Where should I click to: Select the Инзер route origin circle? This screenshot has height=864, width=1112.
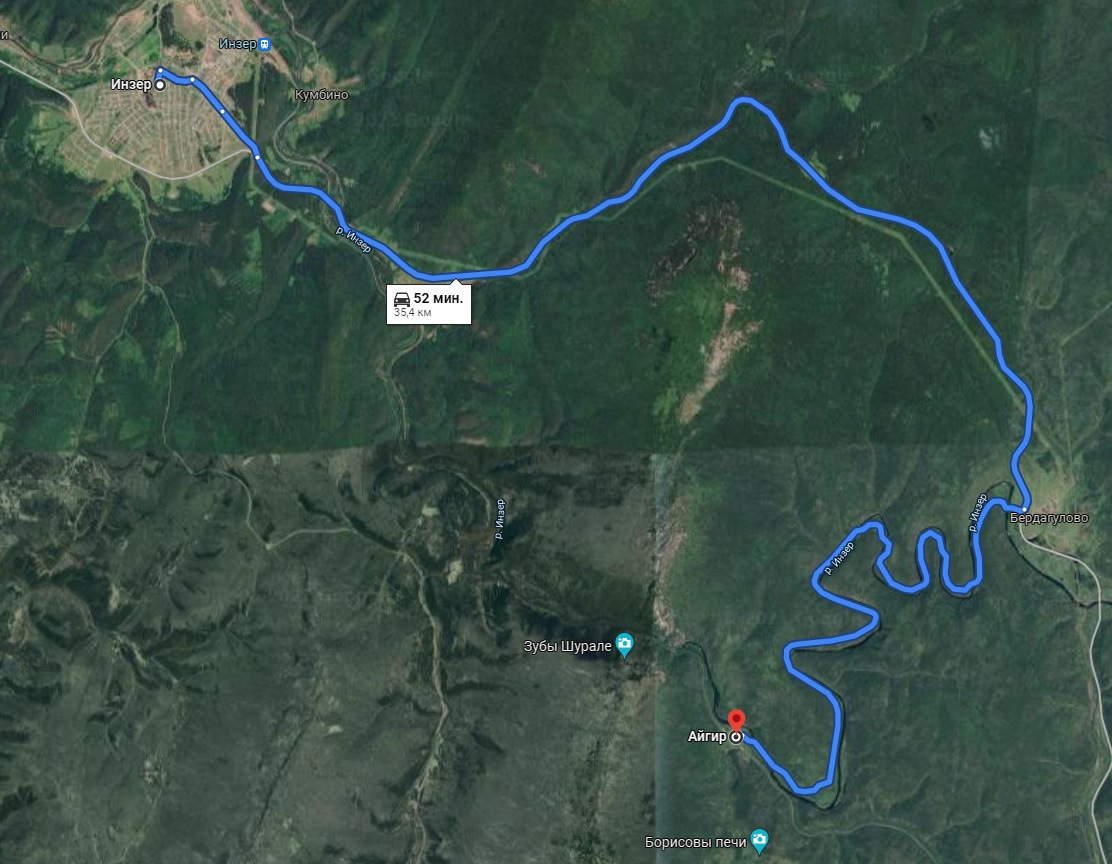tap(160, 85)
